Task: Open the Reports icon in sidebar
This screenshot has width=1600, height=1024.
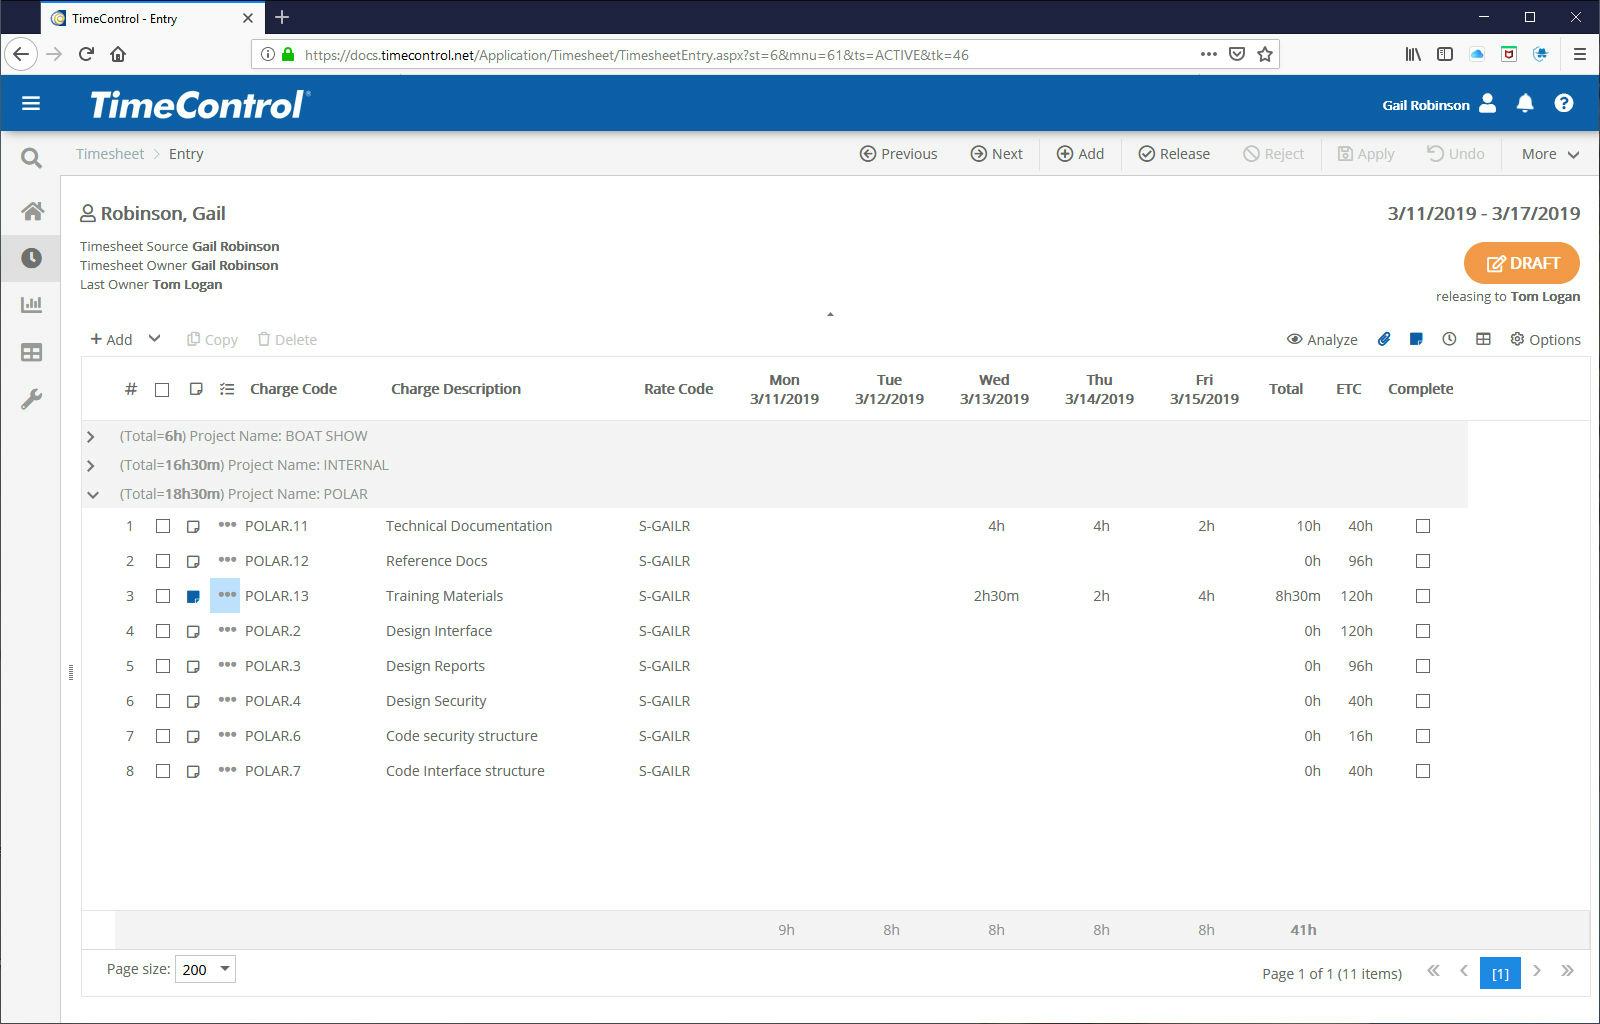Action: click(31, 305)
